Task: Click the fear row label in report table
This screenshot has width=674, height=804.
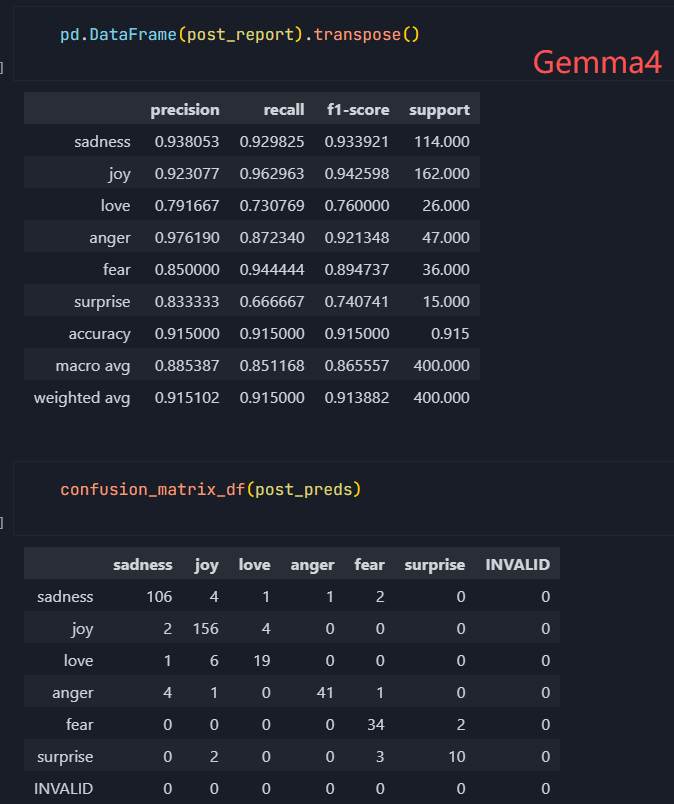Action: 116,270
